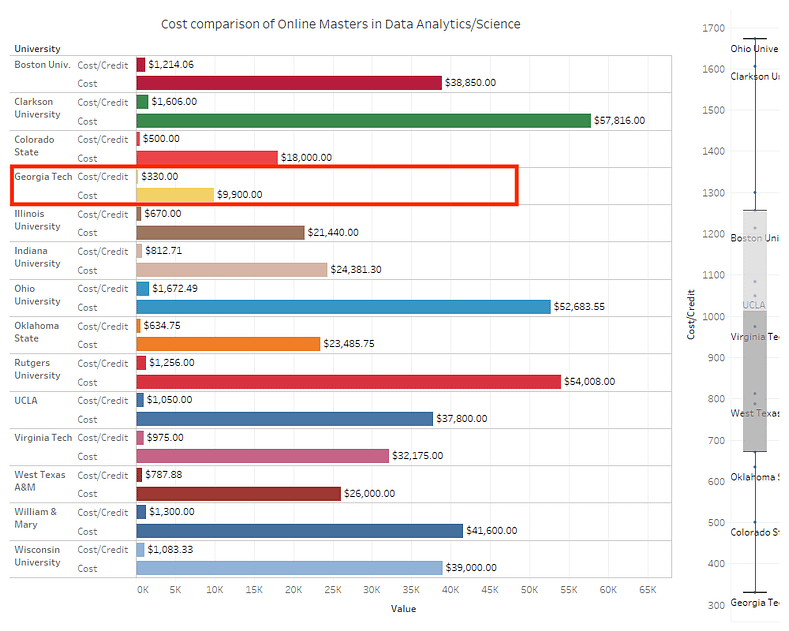
Task: Select the William & Mary $41,600.00 bar
Action: [299, 531]
